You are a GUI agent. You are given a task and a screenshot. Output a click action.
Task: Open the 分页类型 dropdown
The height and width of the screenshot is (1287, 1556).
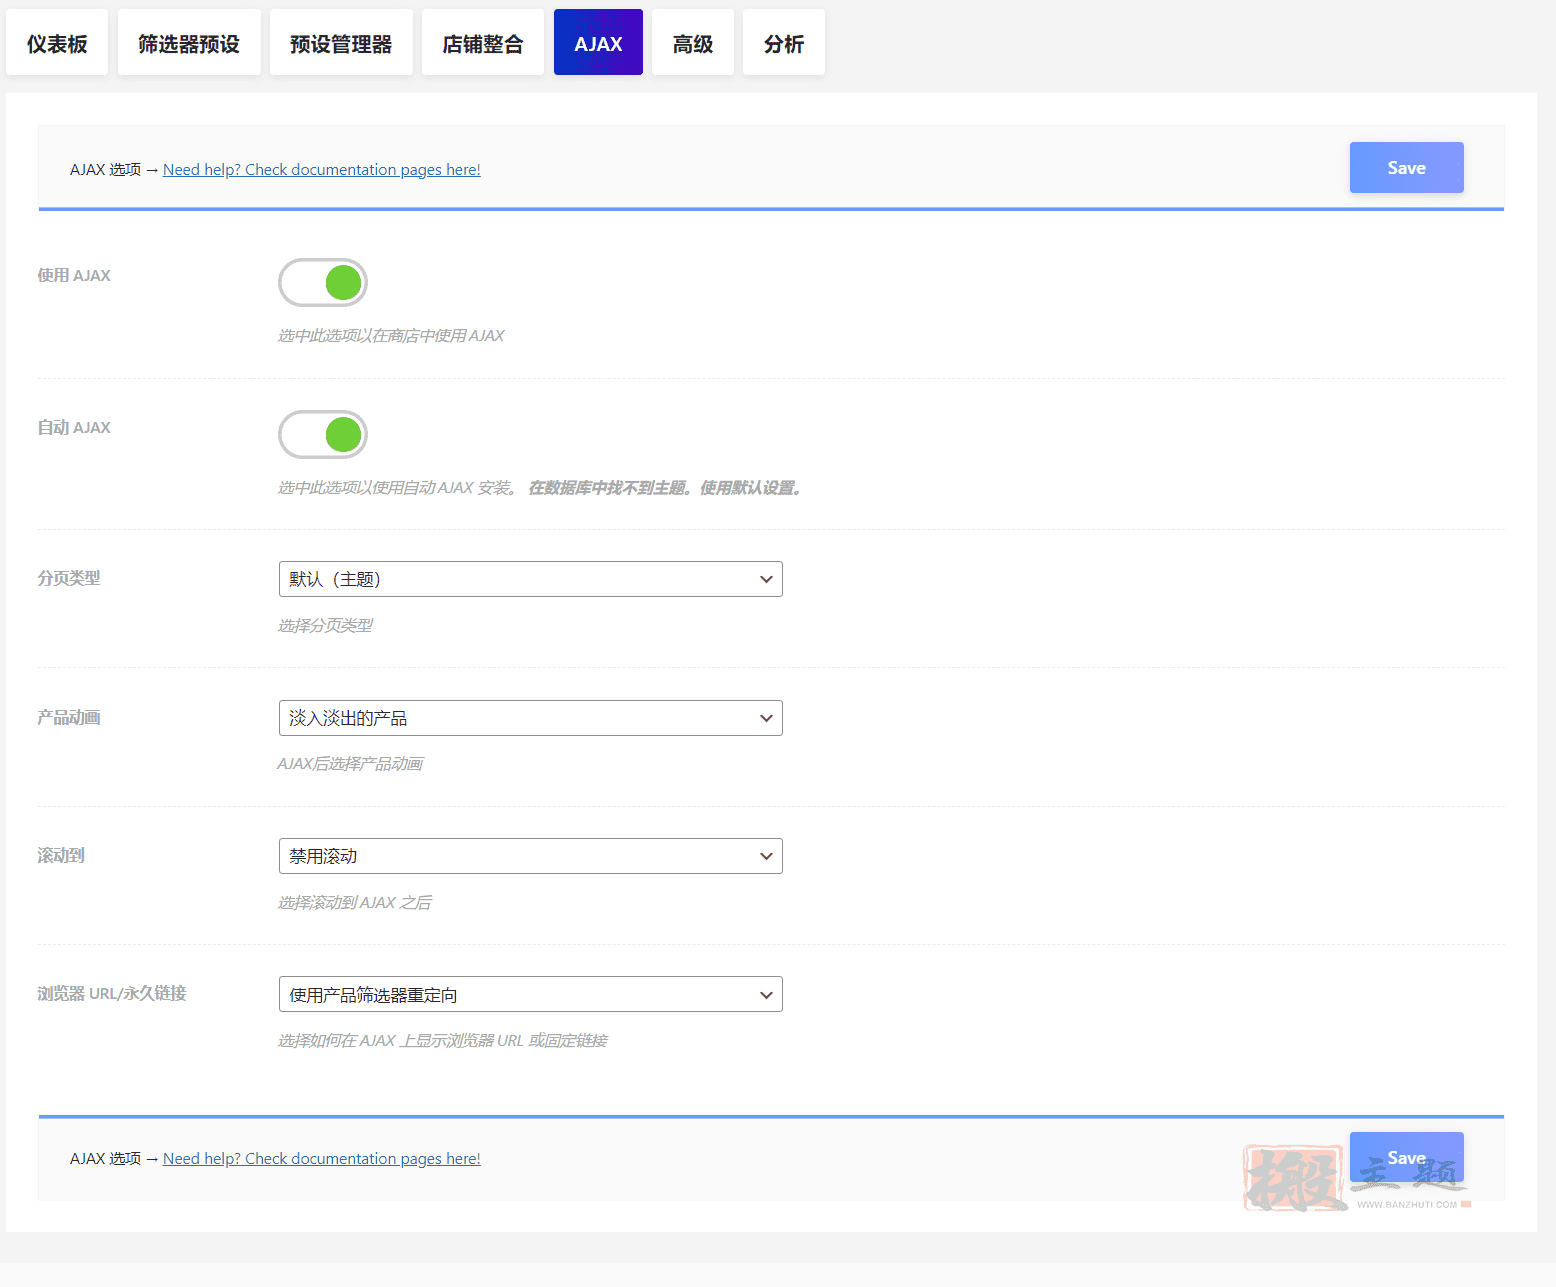[x=530, y=579]
